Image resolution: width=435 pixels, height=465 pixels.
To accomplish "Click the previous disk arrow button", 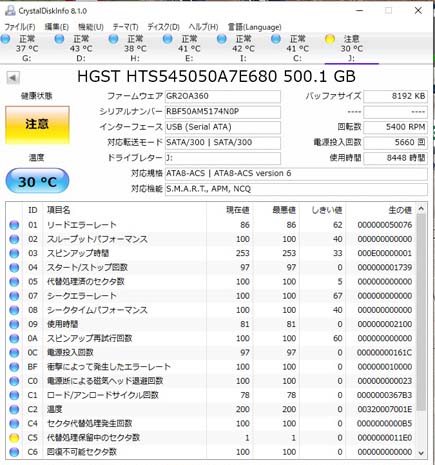I will [13, 78].
